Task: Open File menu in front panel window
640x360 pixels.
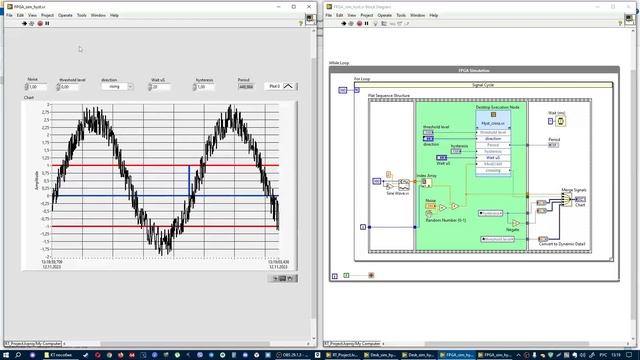Action: click(9, 15)
